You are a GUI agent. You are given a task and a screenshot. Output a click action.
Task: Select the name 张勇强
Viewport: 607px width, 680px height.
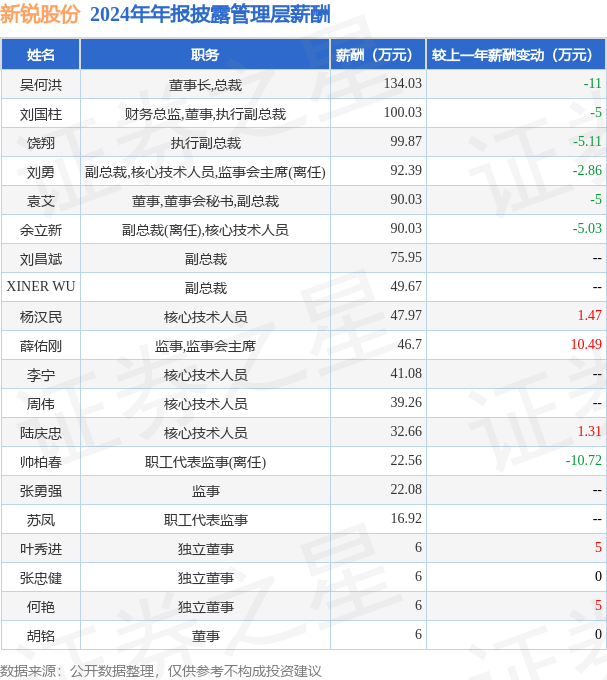click(x=41, y=491)
